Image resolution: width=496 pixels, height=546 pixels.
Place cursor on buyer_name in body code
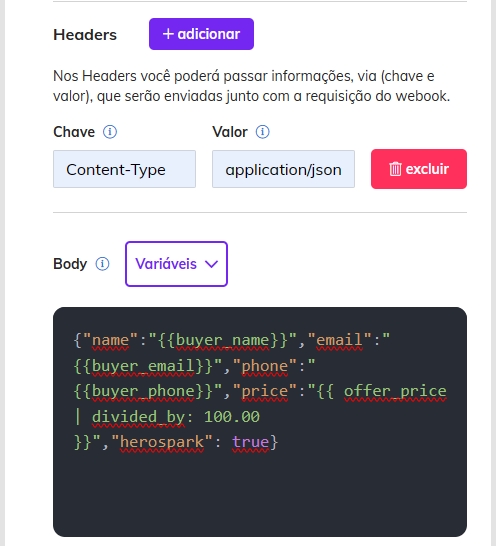pyautogui.click(x=222, y=340)
